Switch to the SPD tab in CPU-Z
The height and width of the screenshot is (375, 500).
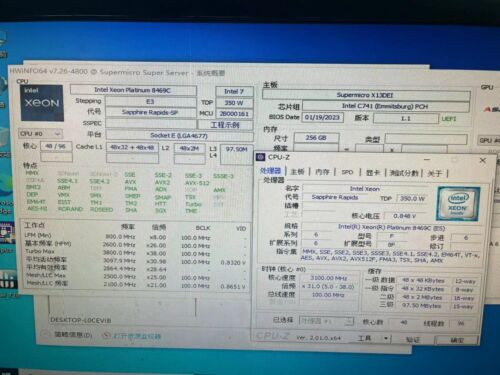[x=347, y=172]
